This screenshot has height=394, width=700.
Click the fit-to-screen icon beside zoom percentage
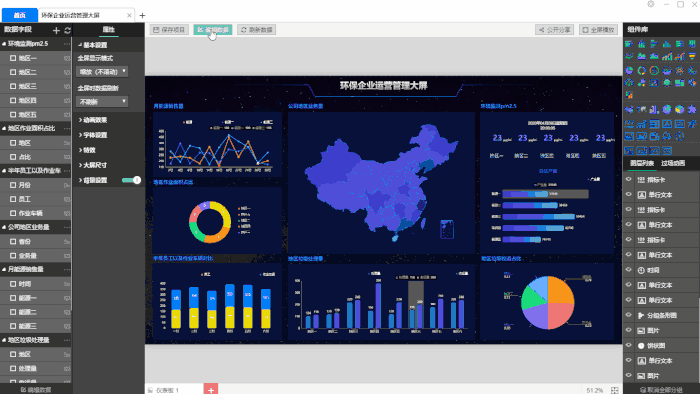tap(615, 390)
